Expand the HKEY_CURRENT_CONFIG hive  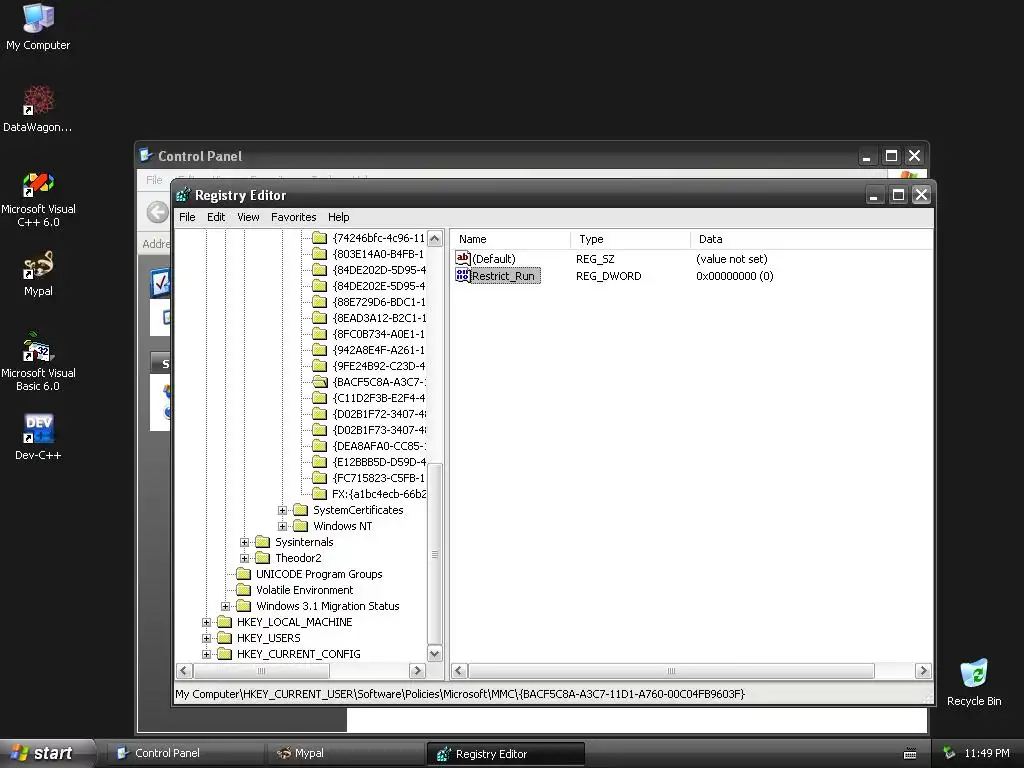[206, 654]
